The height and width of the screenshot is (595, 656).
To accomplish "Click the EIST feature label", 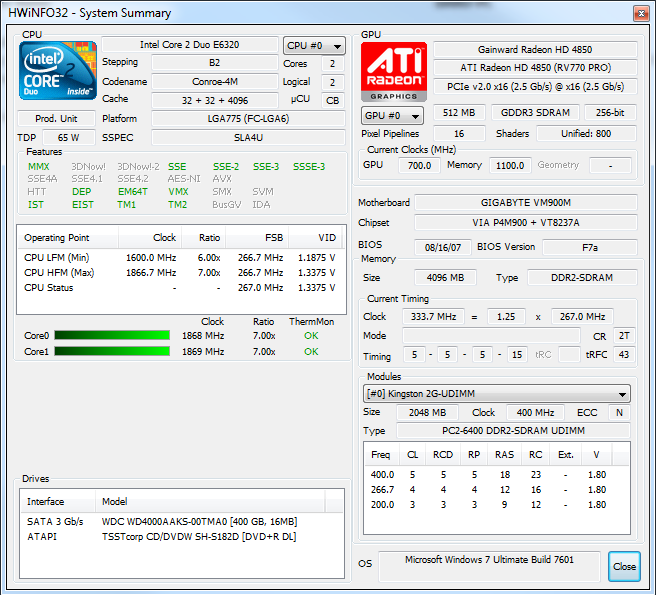I will coord(83,205).
